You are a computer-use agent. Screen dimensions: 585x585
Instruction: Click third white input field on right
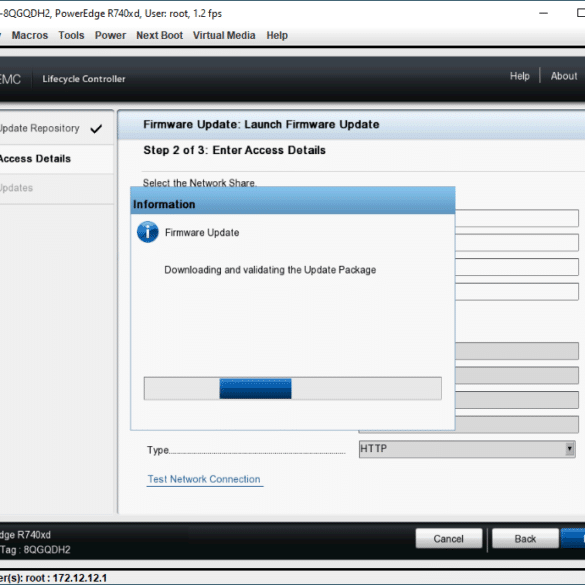click(x=517, y=267)
